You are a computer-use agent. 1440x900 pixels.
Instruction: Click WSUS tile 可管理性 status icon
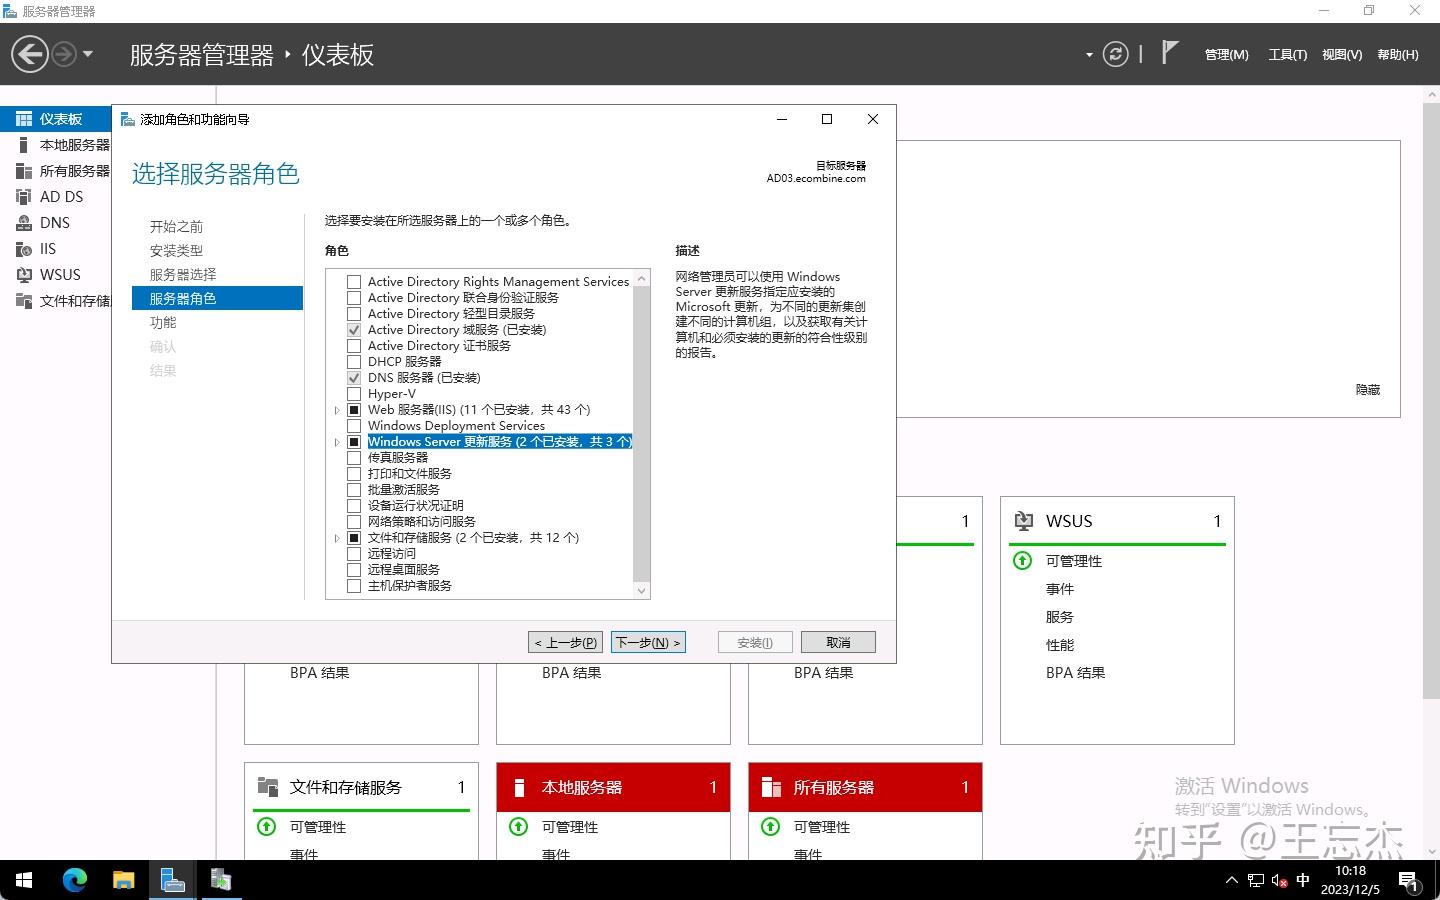(1022, 561)
